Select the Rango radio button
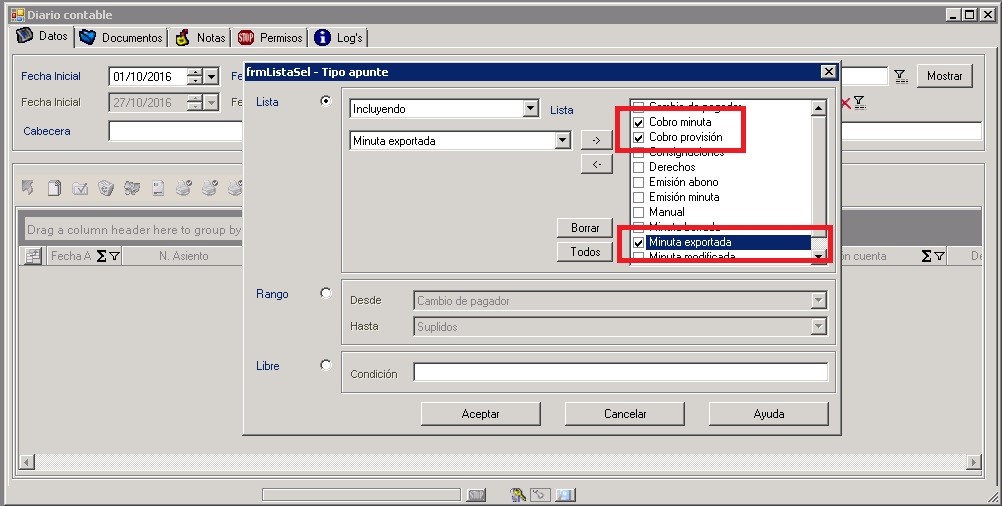This screenshot has height=506, width=1002. [x=325, y=293]
